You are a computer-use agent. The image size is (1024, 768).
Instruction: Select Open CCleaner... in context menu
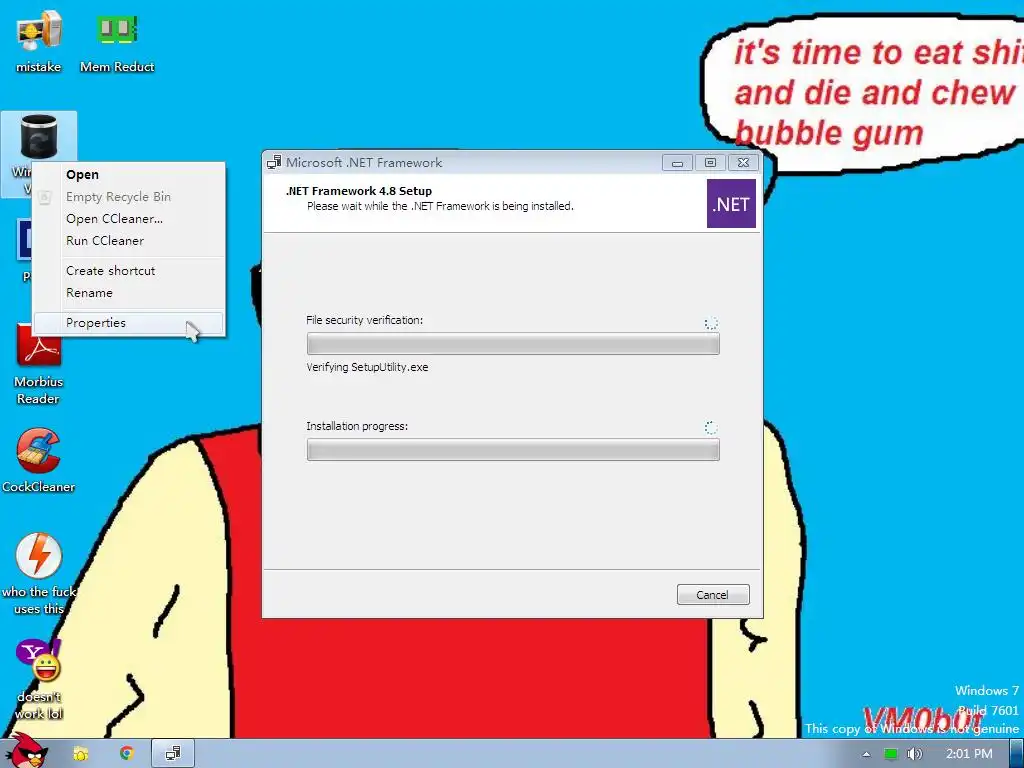point(129,219)
